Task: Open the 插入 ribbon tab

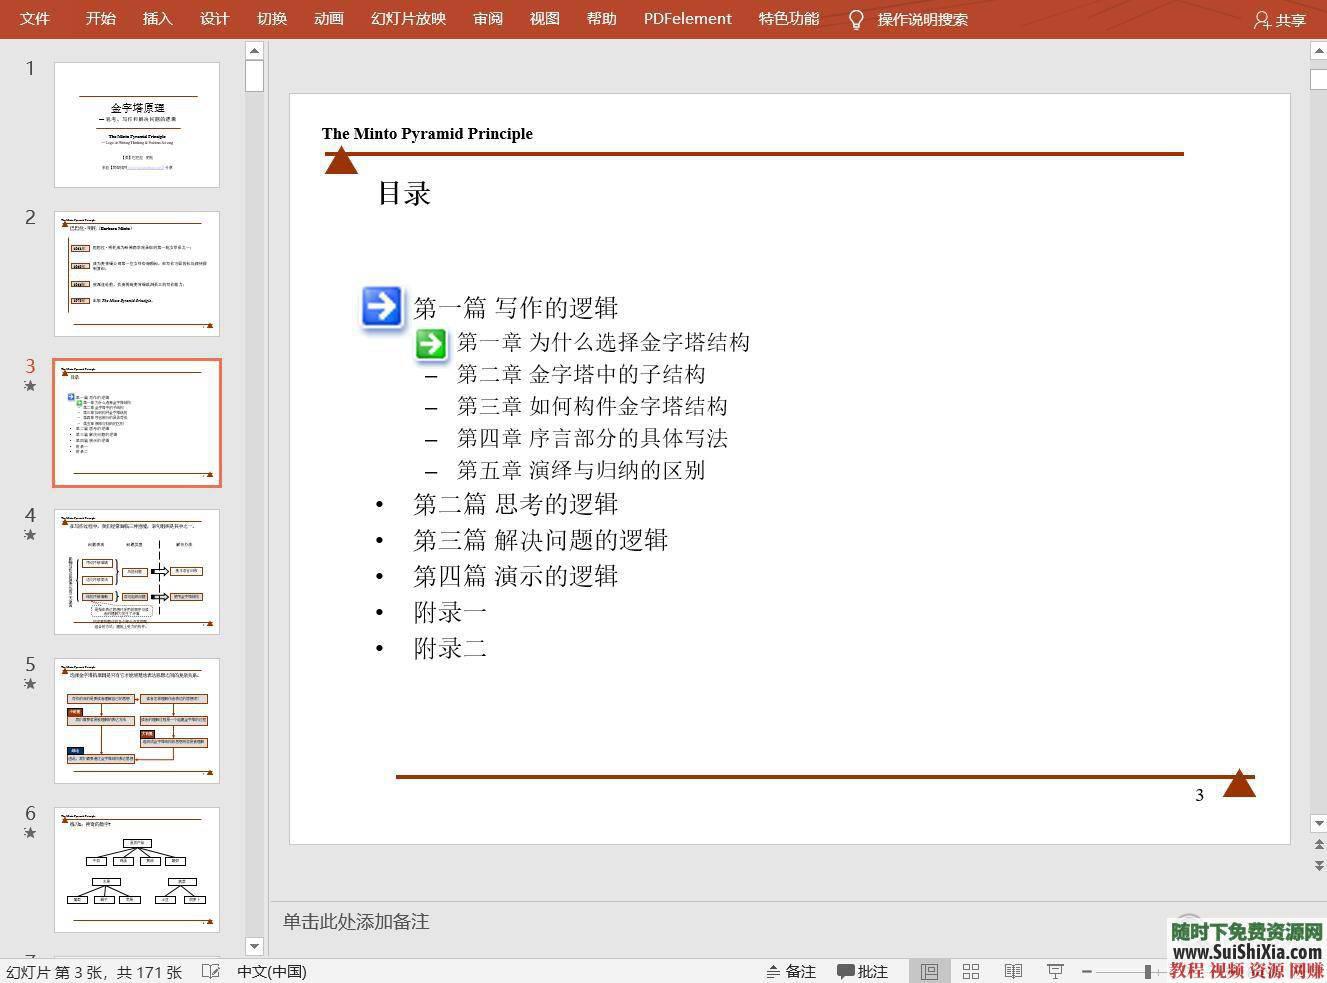Action: point(157,18)
